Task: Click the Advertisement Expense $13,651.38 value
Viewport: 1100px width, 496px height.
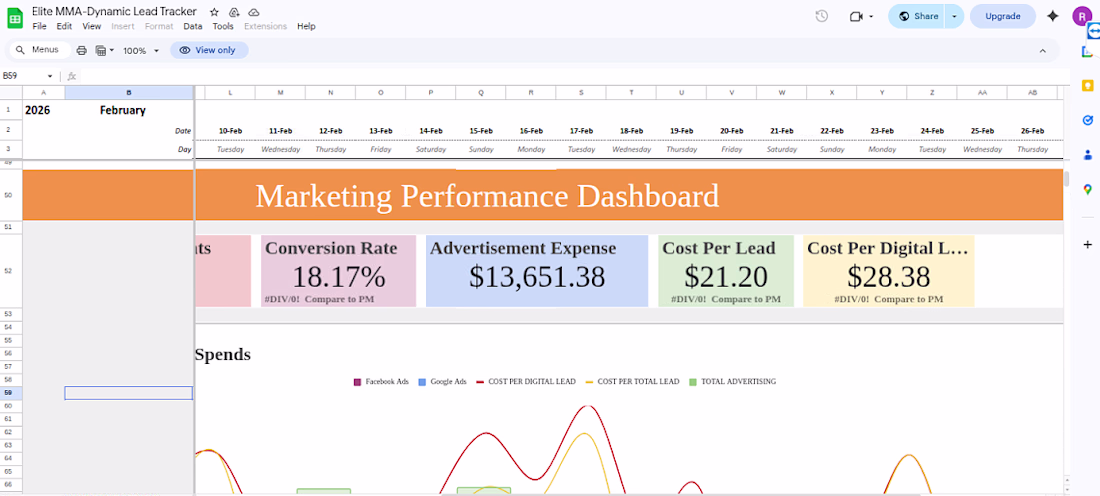Action: click(x=537, y=277)
